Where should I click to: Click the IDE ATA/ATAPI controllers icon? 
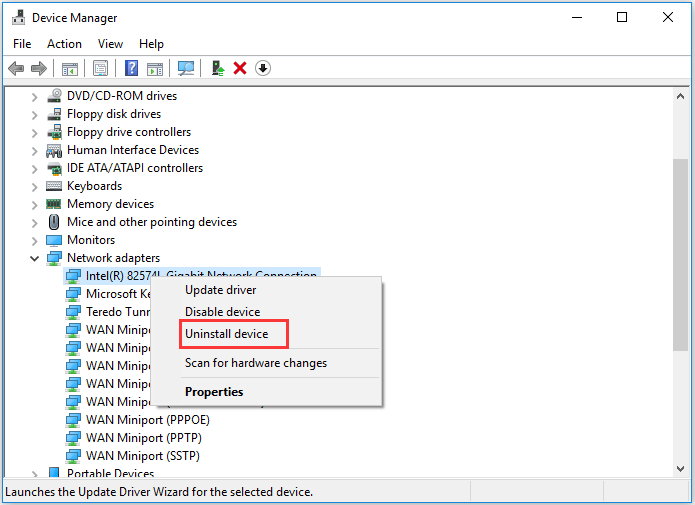tap(54, 168)
